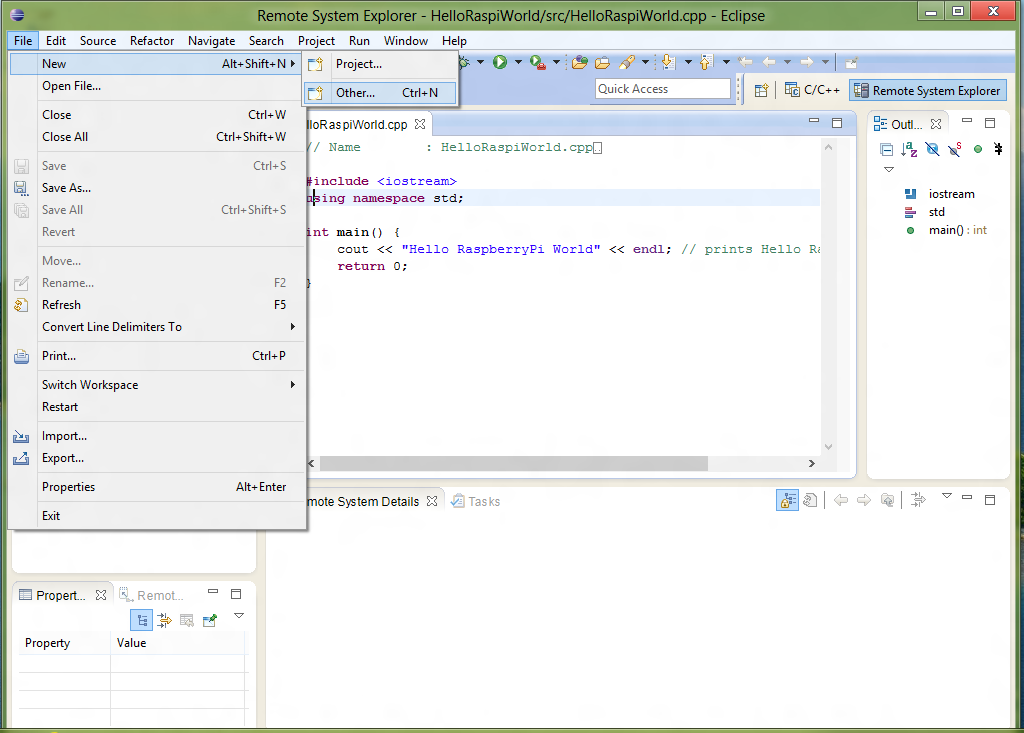The width and height of the screenshot is (1024, 733).
Task: Click the editor horizontal scrollbar thumb
Action: pyautogui.click(x=514, y=463)
